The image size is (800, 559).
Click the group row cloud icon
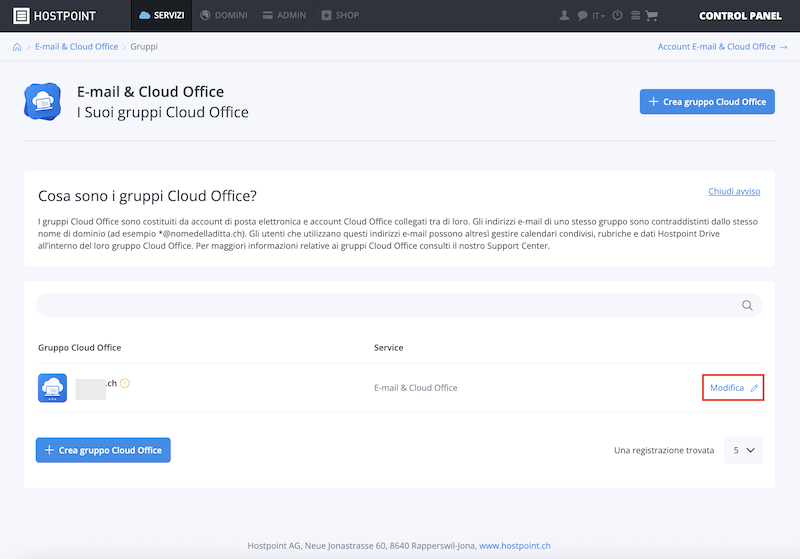tap(53, 388)
